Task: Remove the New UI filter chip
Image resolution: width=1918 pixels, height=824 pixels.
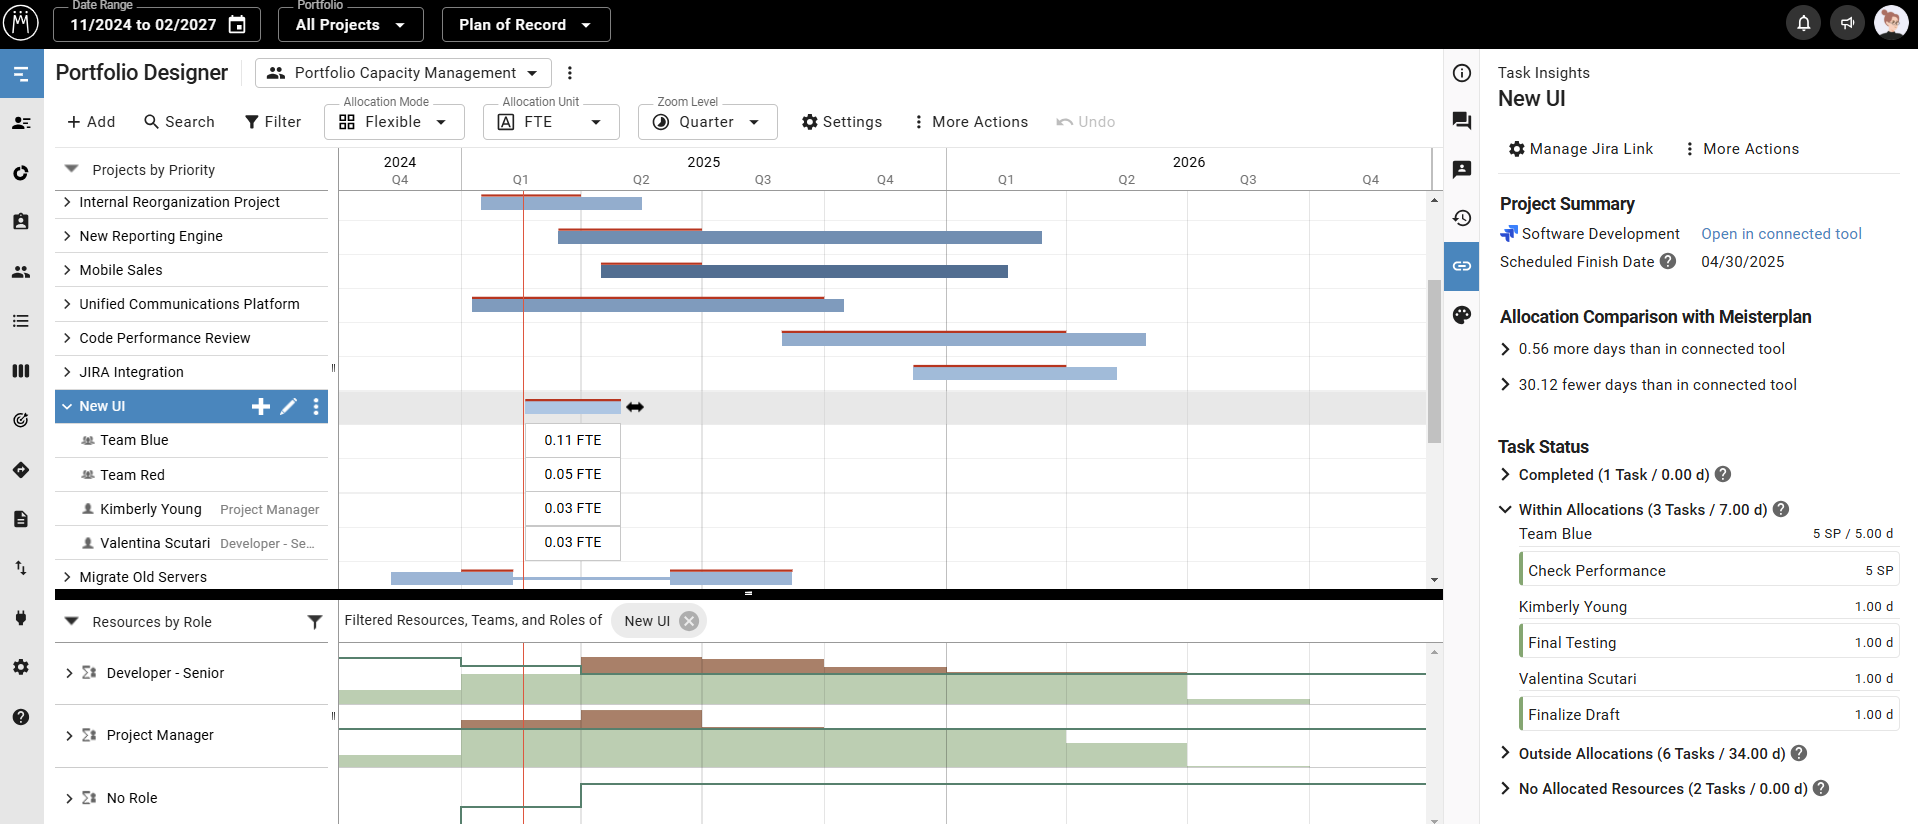Action: 689,621
